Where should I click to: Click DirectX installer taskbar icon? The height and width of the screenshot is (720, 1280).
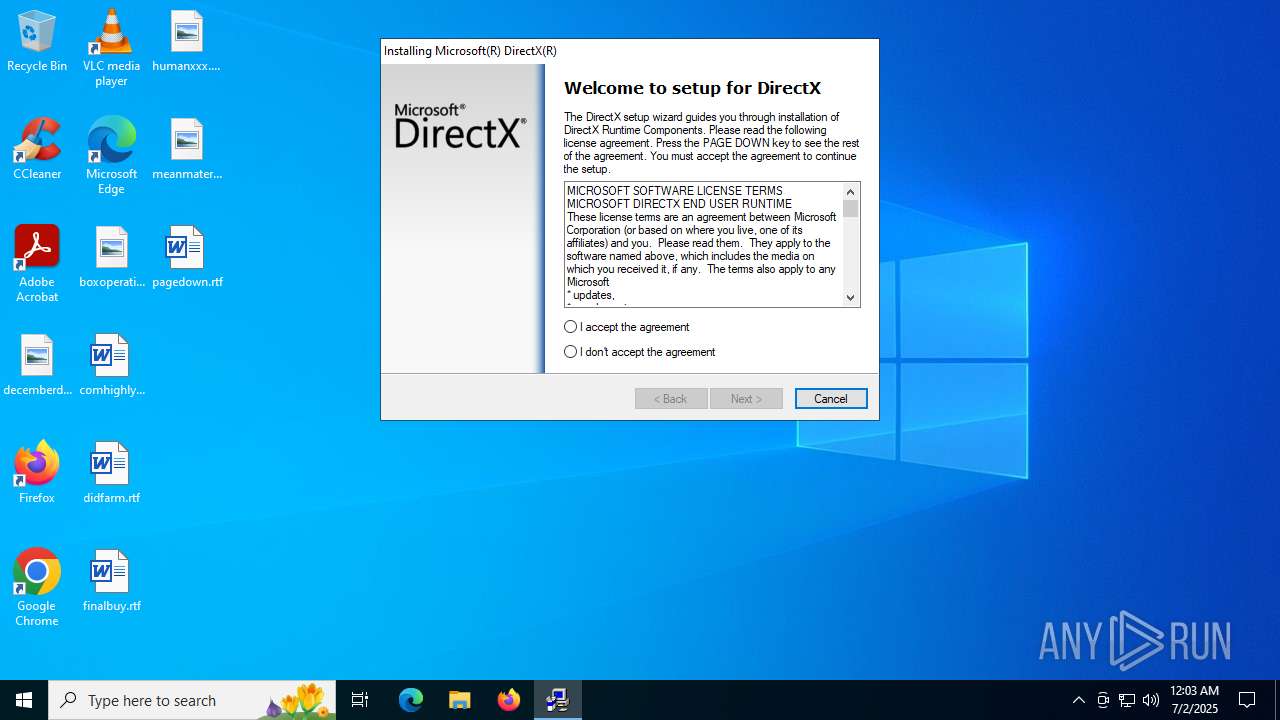(558, 700)
